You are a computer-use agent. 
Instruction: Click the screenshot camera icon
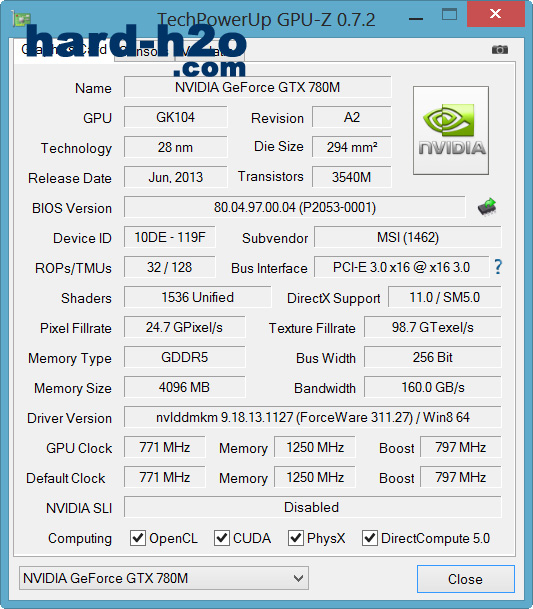click(x=500, y=50)
